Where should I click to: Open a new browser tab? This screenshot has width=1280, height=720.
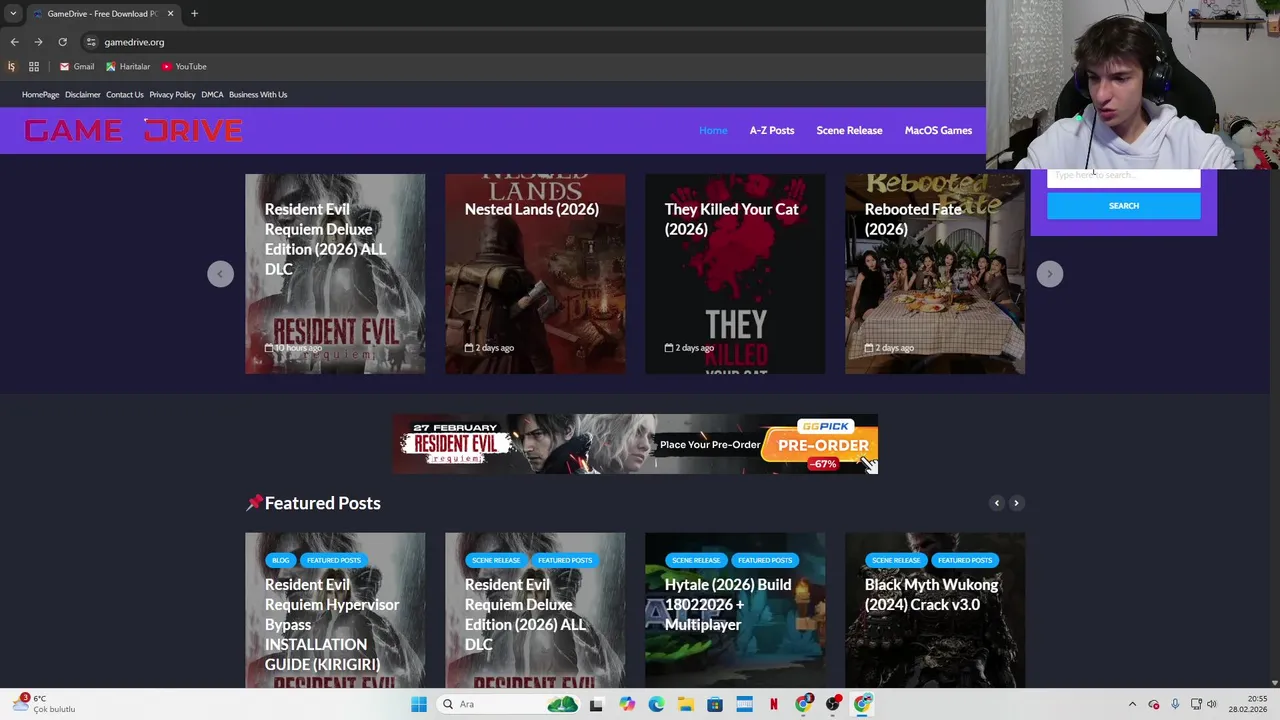[194, 13]
